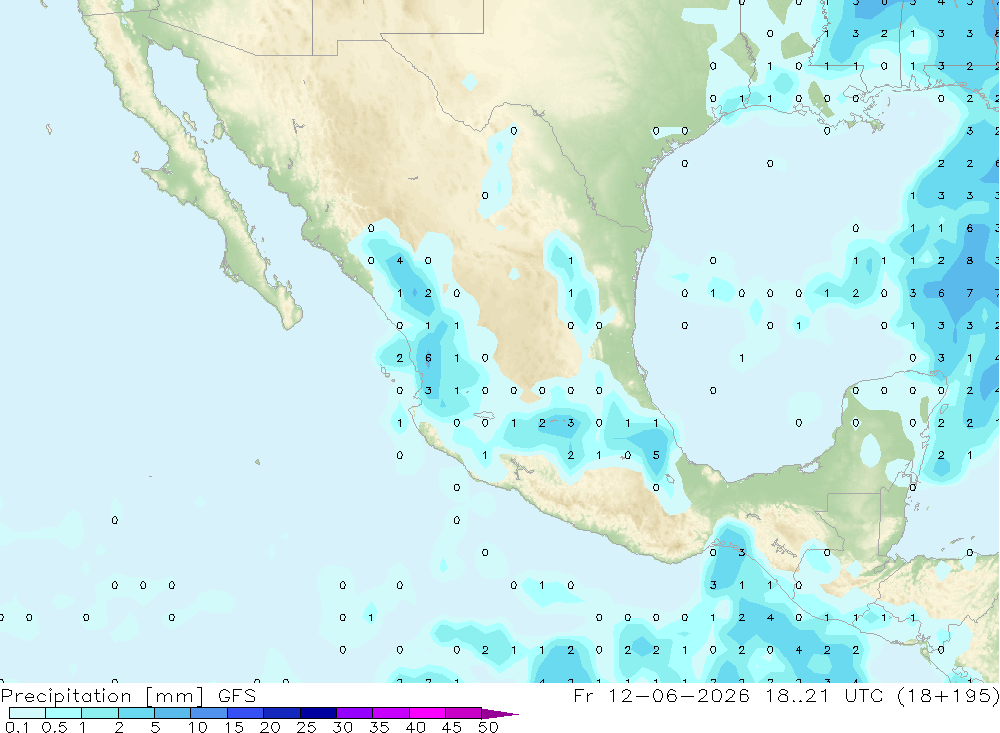Viewport: 1000px width, 733px height.
Task: Click the arrow tip above 50 mm
Action: point(500,713)
